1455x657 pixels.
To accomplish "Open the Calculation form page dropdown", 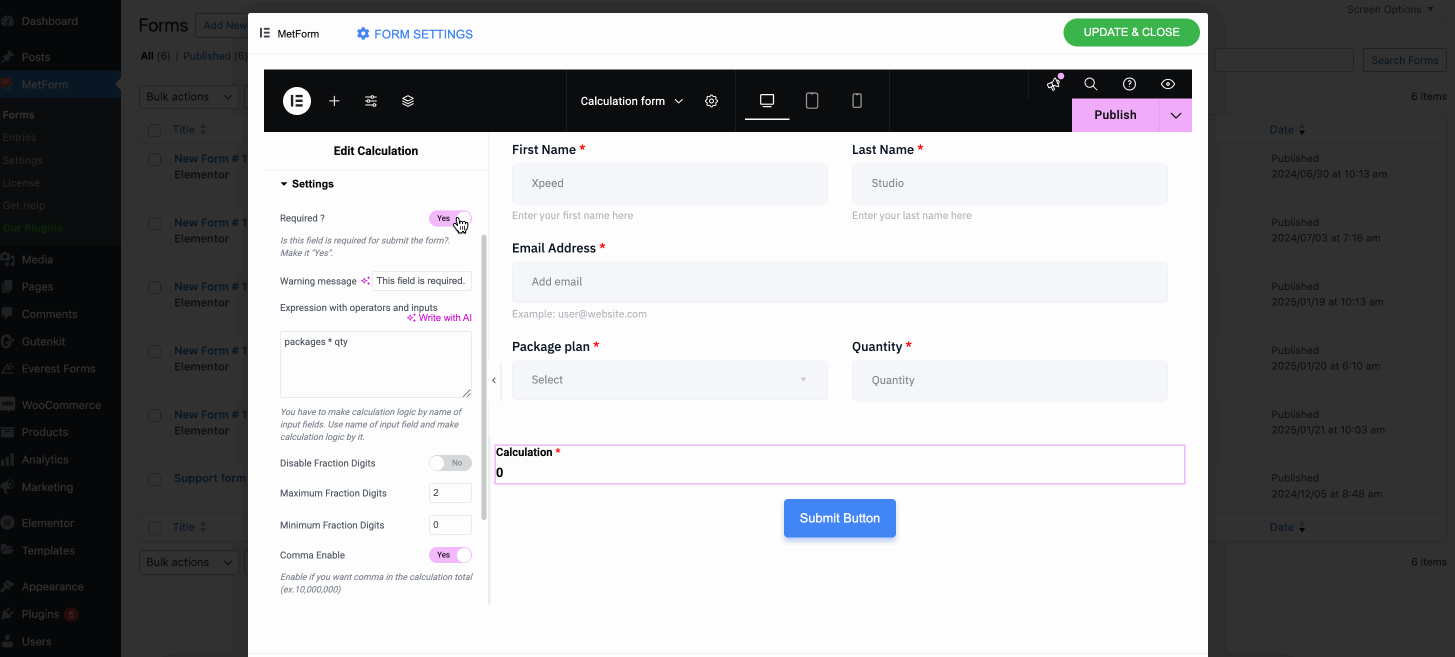I will pyautogui.click(x=630, y=100).
